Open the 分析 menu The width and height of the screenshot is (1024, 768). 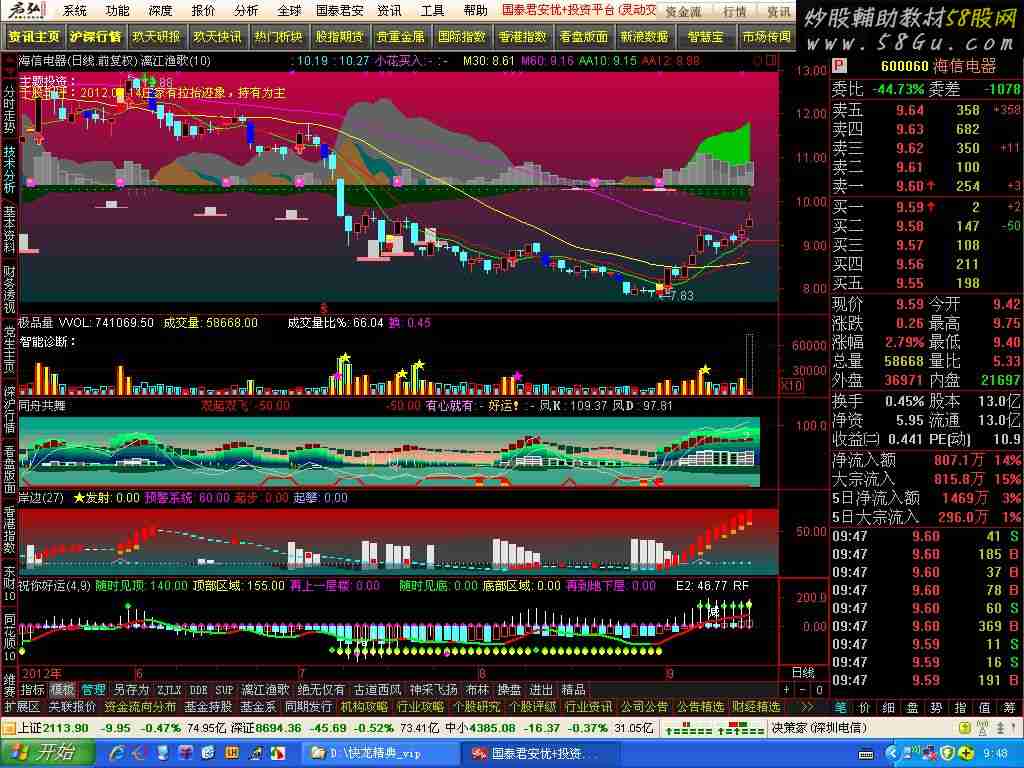pos(246,10)
